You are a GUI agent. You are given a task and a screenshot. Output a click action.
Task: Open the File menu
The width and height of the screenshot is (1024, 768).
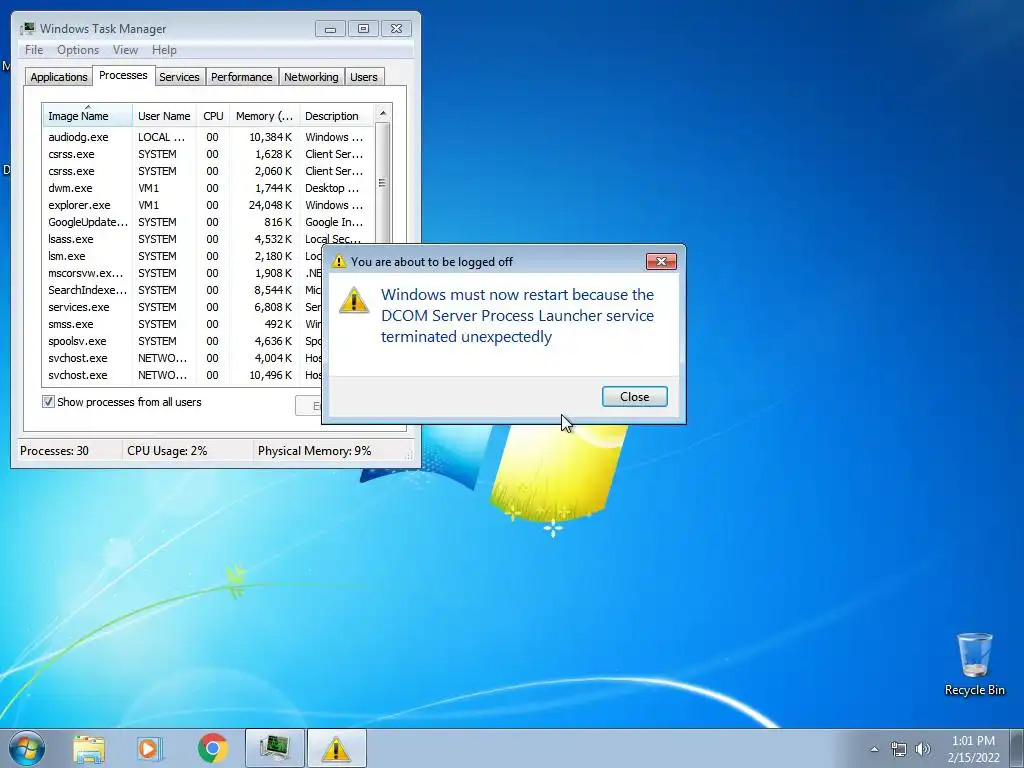(34, 50)
